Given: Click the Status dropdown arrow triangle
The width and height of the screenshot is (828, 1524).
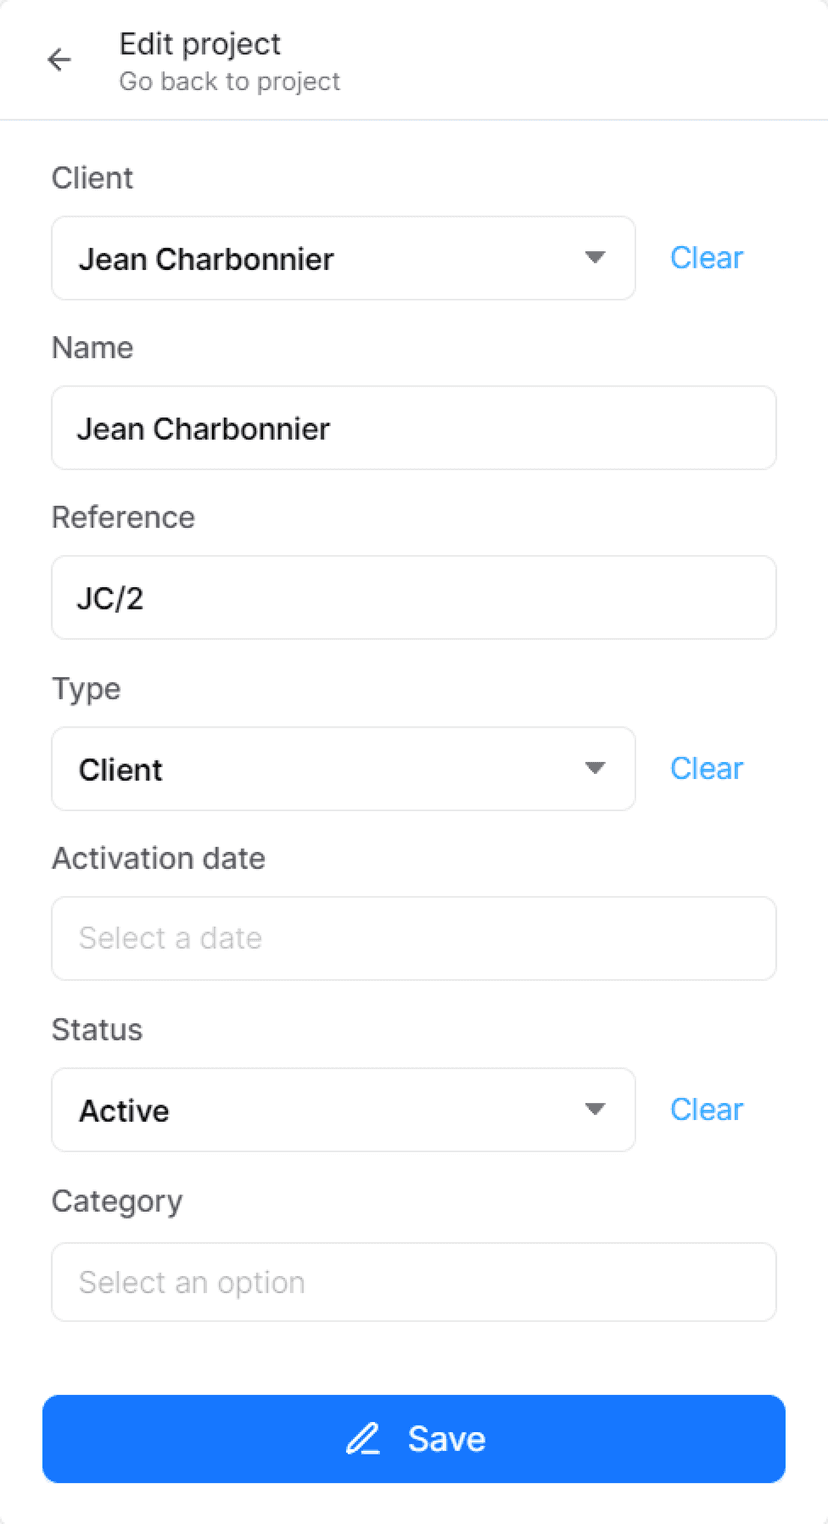Looking at the screenshot, I should (x=595, y=1110).
